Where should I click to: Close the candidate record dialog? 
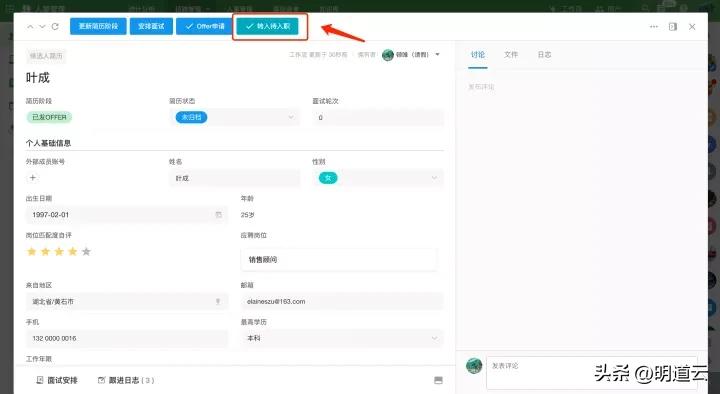tap(692, 27)
